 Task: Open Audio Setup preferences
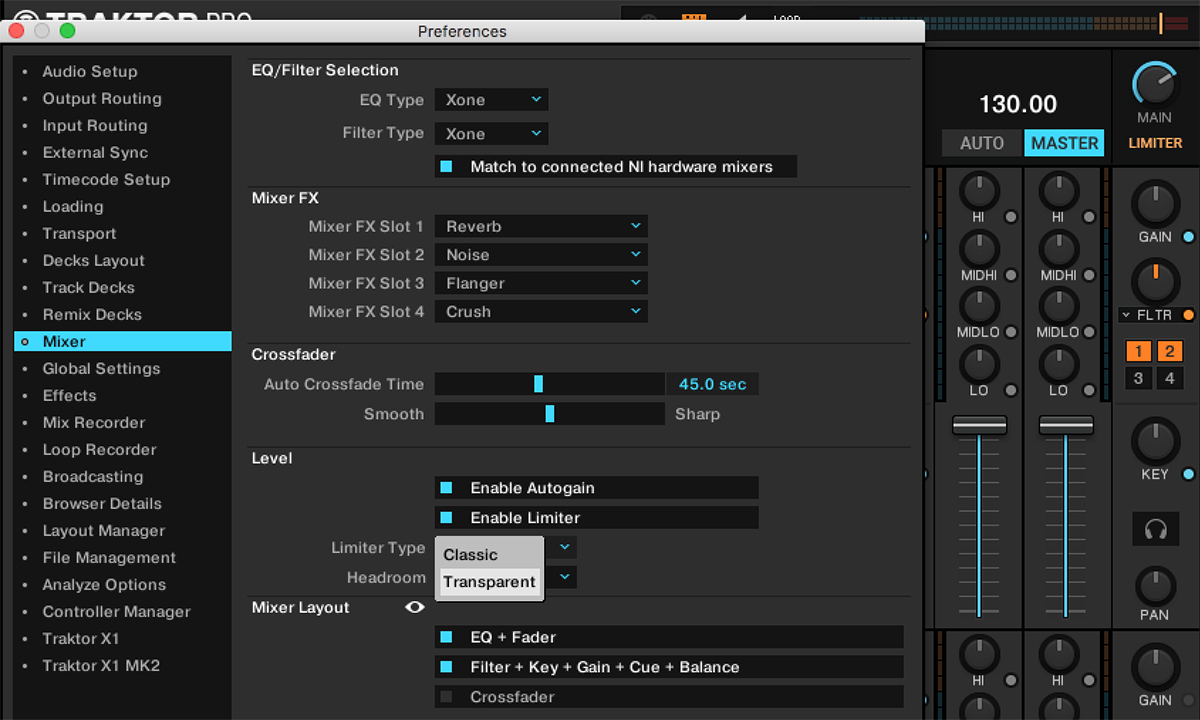(x=90, y=72)
